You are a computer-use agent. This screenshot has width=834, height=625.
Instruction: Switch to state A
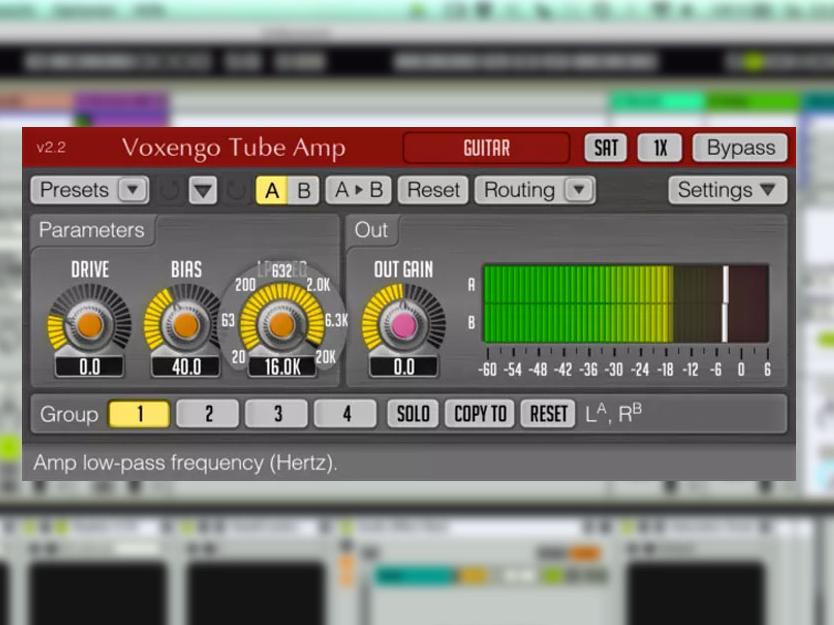coord(272,190)
